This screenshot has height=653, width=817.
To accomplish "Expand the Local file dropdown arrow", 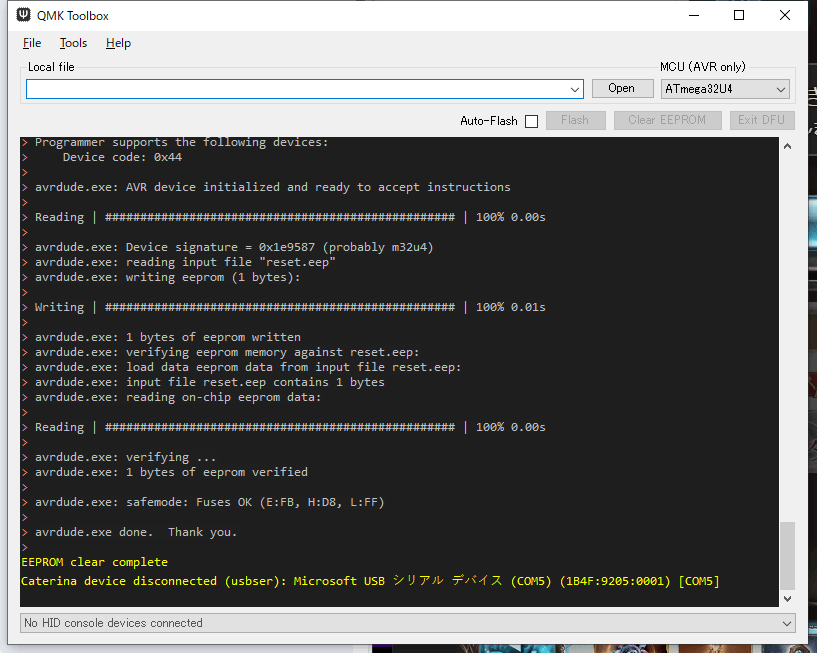I will [x=575, y=90].
